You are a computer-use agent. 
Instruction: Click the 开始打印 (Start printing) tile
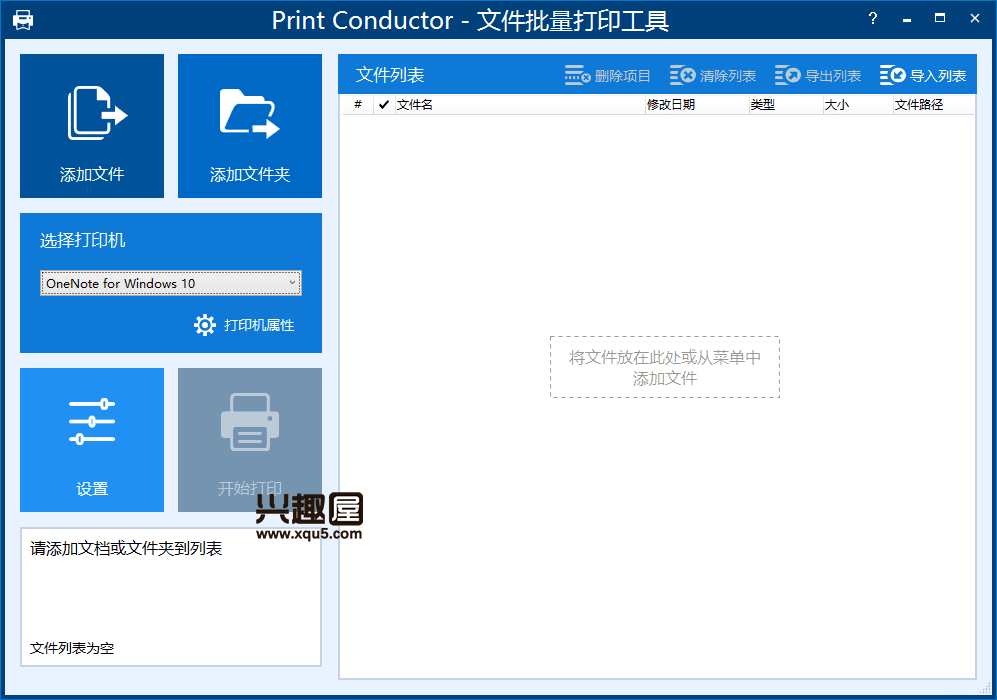[x=250, y=440]
